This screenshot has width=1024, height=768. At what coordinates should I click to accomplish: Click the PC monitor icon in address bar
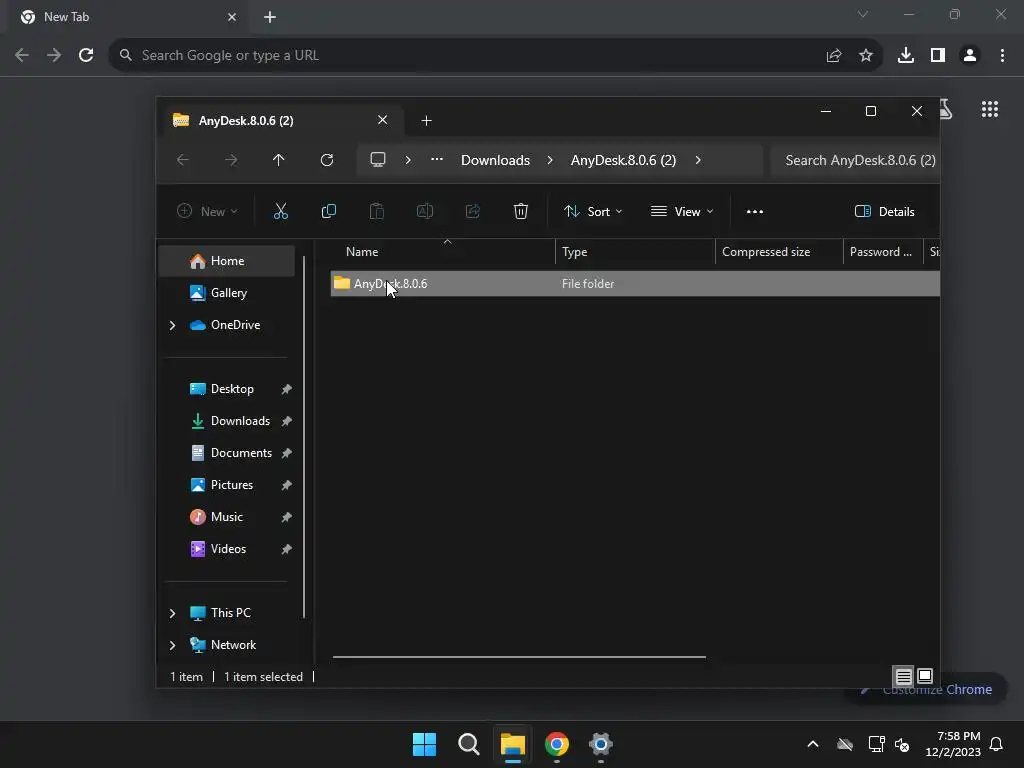(x=378, y=160)
